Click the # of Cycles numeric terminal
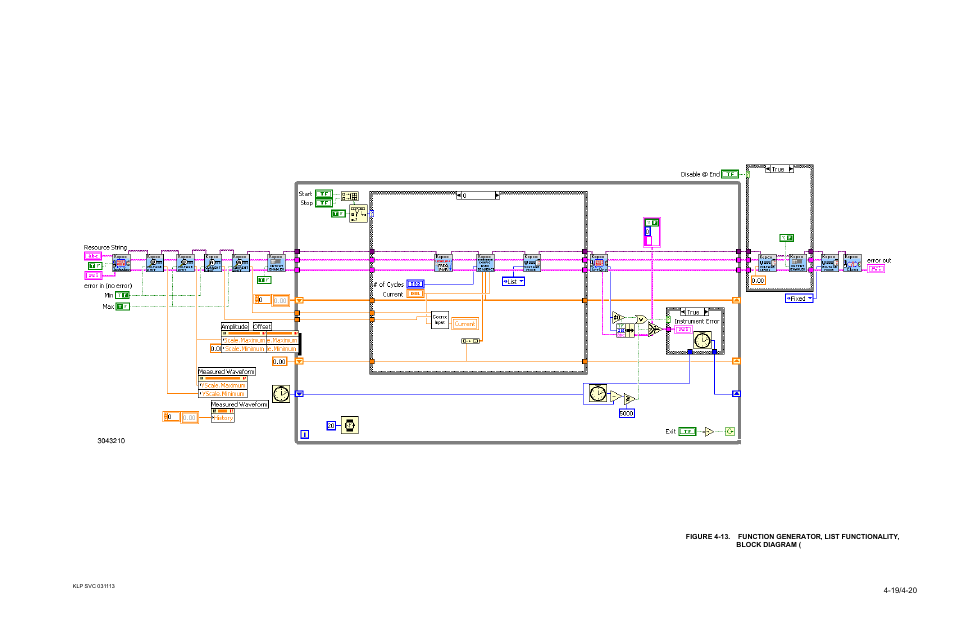 coord(415,284)
